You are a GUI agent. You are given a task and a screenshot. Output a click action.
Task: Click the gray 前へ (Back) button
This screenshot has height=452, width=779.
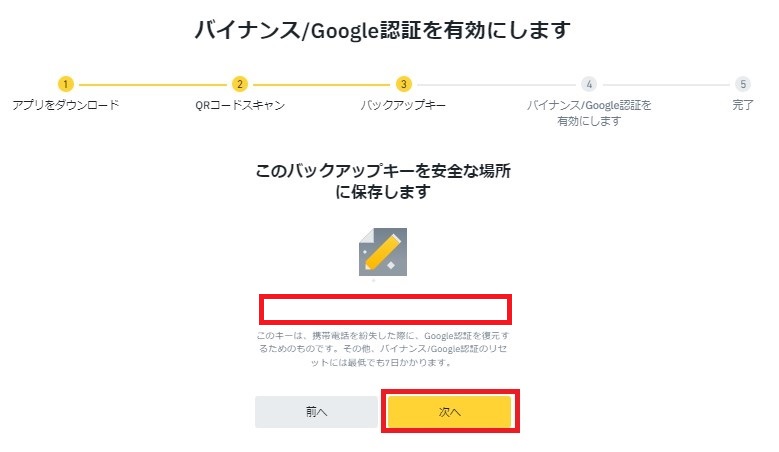[316, 411]
